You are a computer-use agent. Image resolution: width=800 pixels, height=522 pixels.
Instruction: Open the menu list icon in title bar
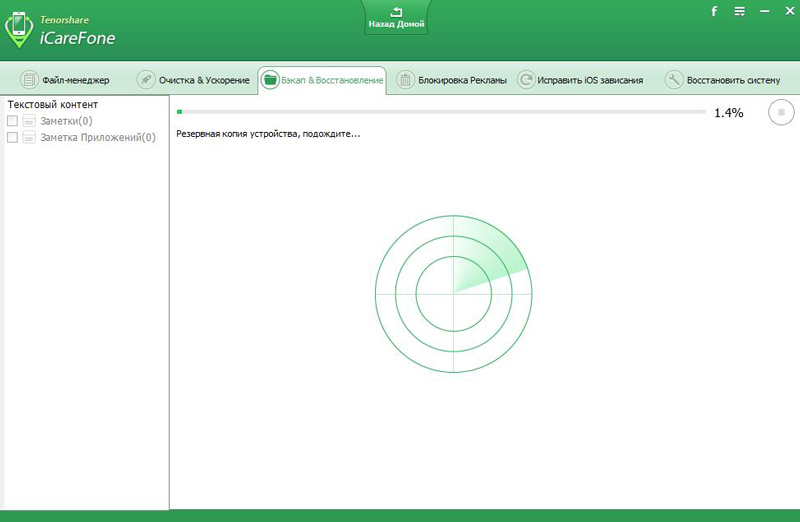(739, 11)
